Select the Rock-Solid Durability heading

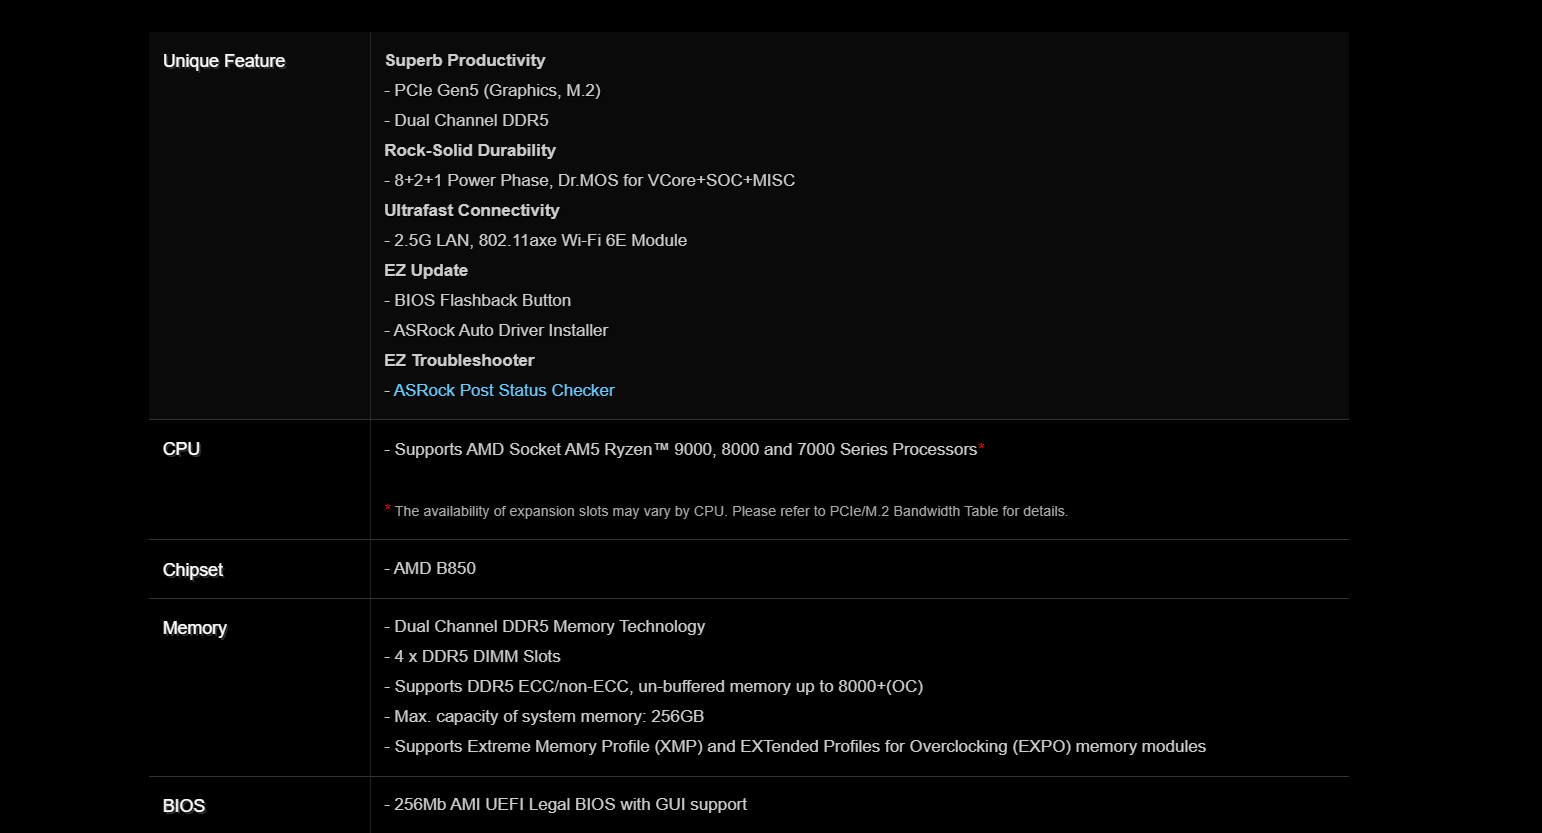tap(470, 150)
